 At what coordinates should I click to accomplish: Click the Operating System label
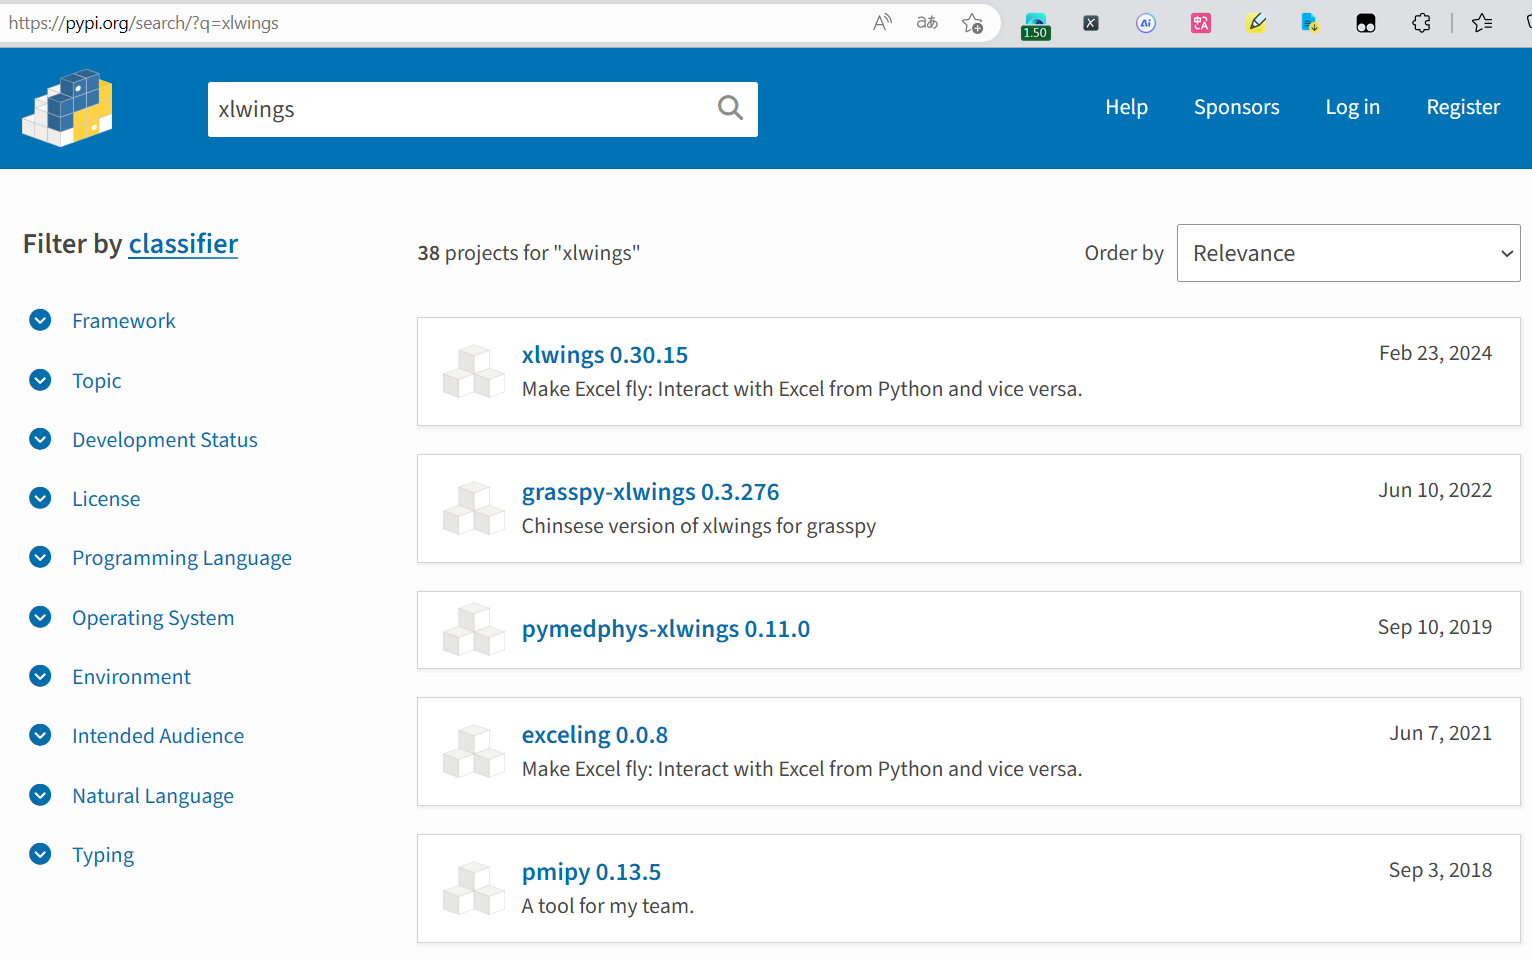(153, 618)
